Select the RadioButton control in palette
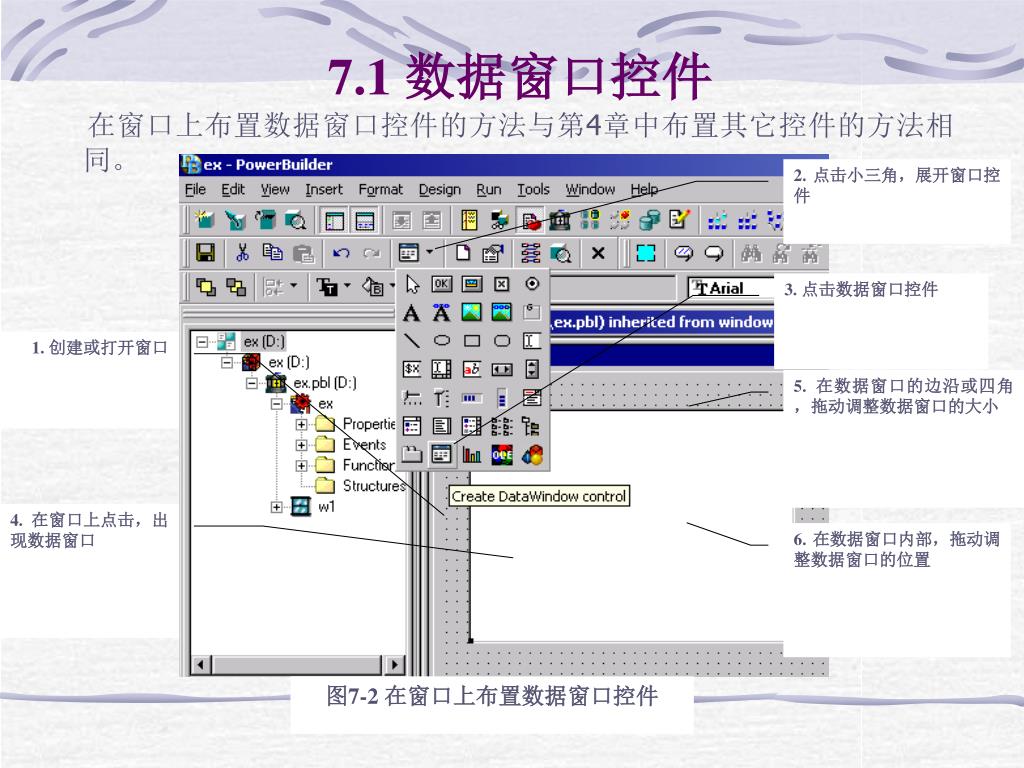 tap(532, 283)
